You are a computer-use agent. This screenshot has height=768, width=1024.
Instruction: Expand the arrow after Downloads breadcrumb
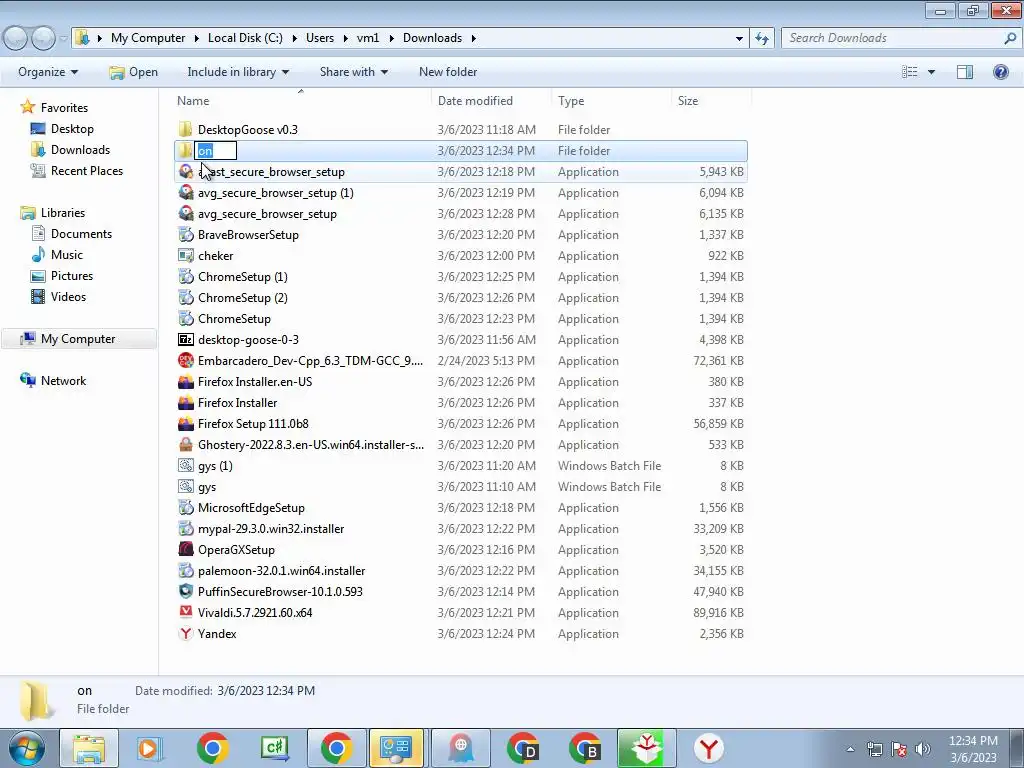pyautogui.click(x=473, y=38)
